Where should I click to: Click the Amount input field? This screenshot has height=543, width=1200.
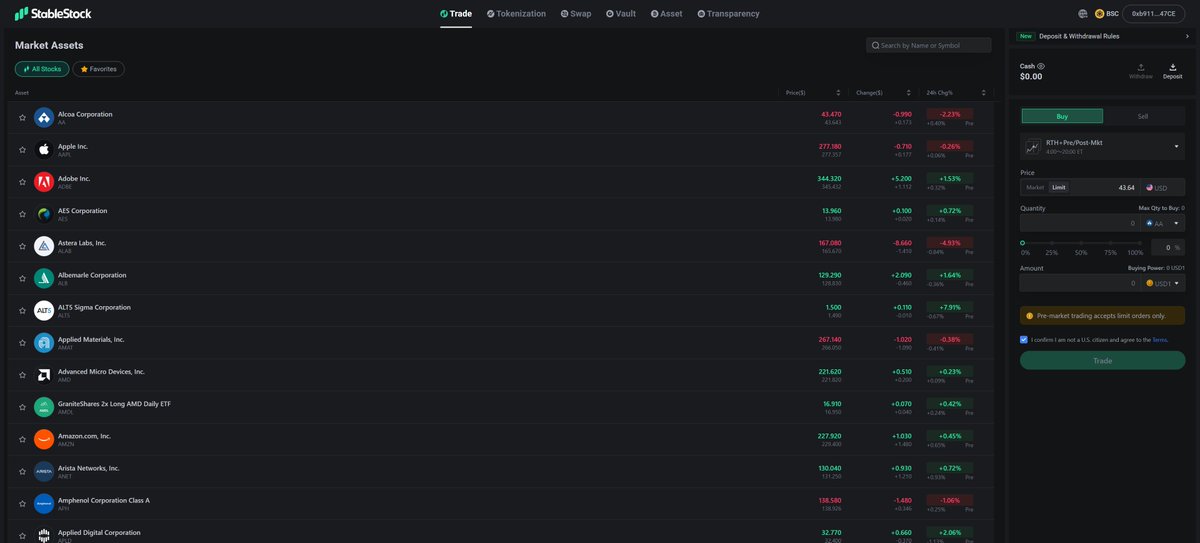(1080, 284)
